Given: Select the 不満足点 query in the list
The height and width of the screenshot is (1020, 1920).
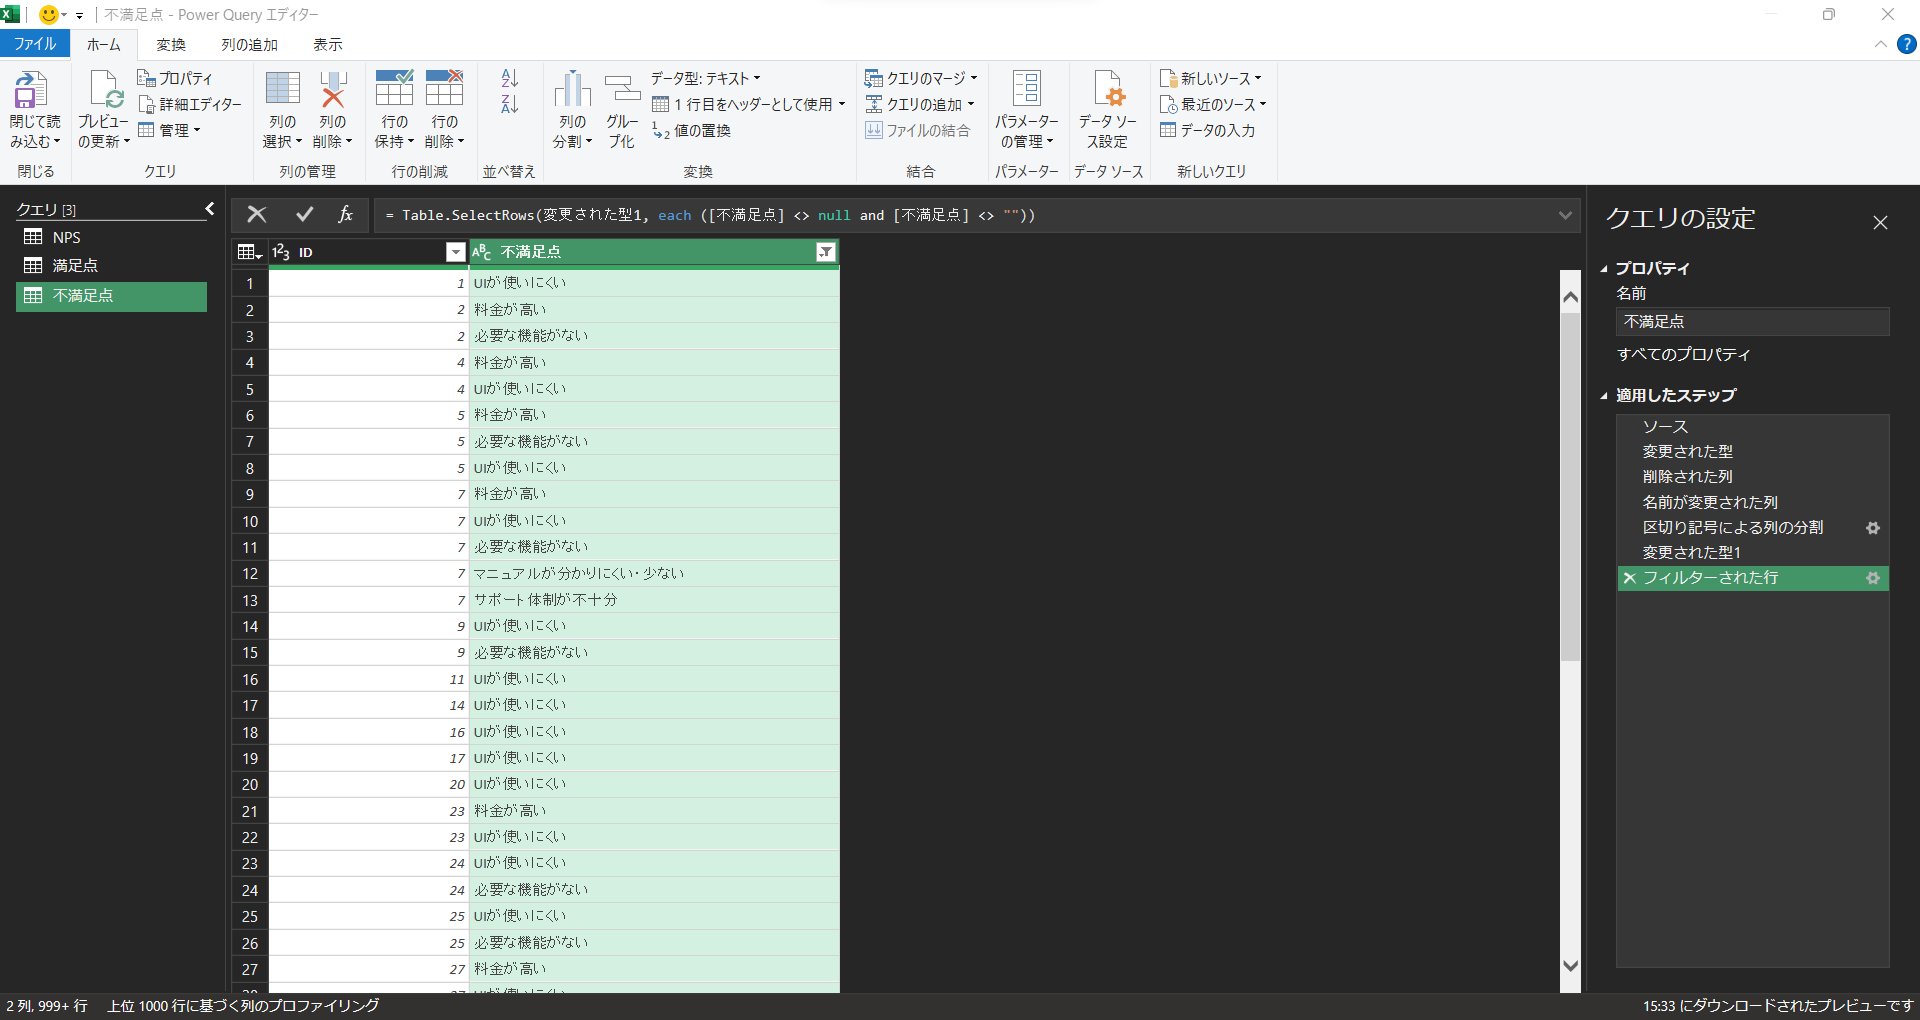Looking at the screenshot, I should point(111,296).
